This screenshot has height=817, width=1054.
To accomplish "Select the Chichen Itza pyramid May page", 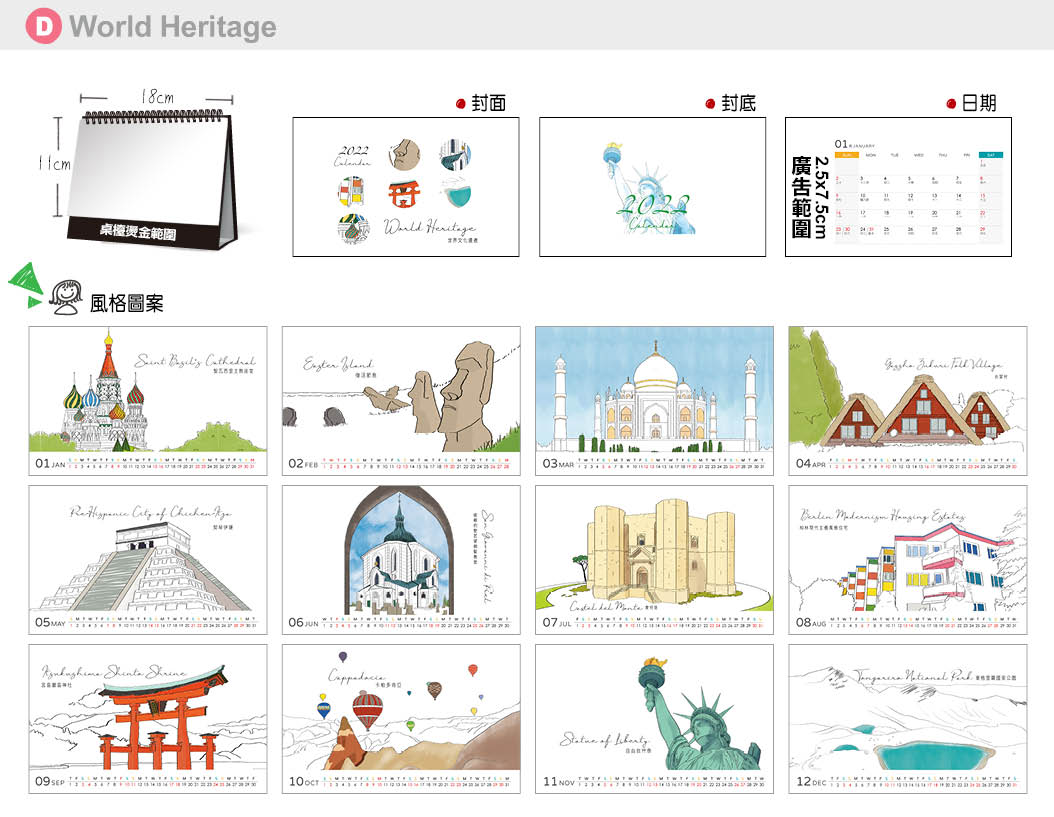I will pyautogui.click(x=148, y=559).
